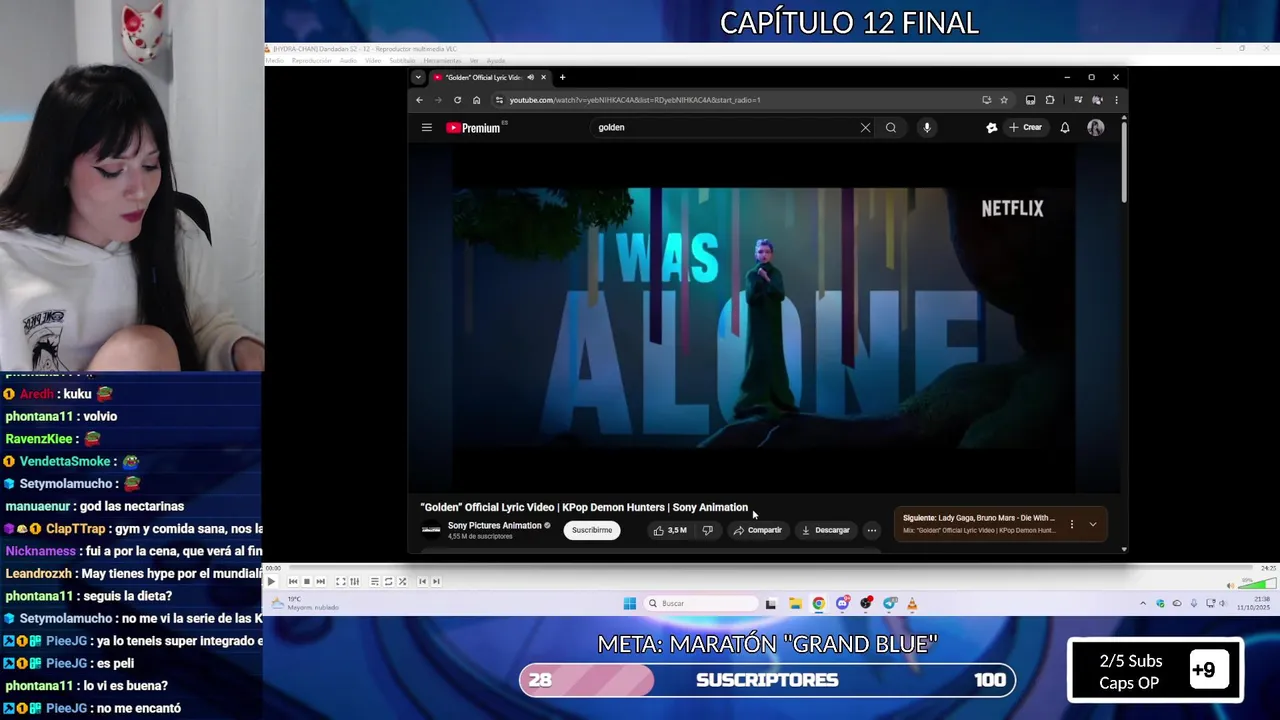Image resolution: width=1280 pixels, height=720 pixels.
Task: Click the Chrome address bar URL
Action: (635, 100)
